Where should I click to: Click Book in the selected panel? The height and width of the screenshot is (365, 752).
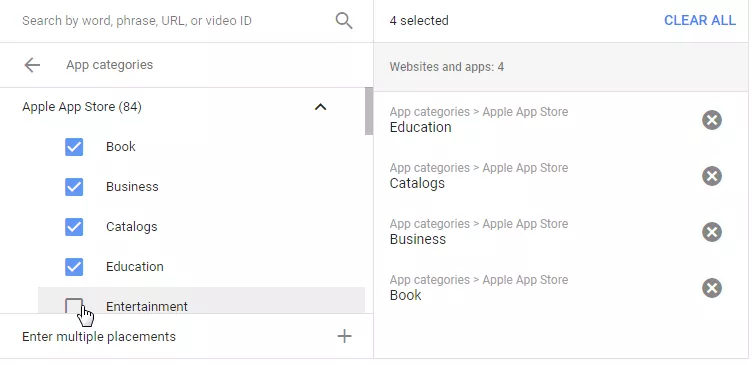pyautogui.click(x=406, y=295)
